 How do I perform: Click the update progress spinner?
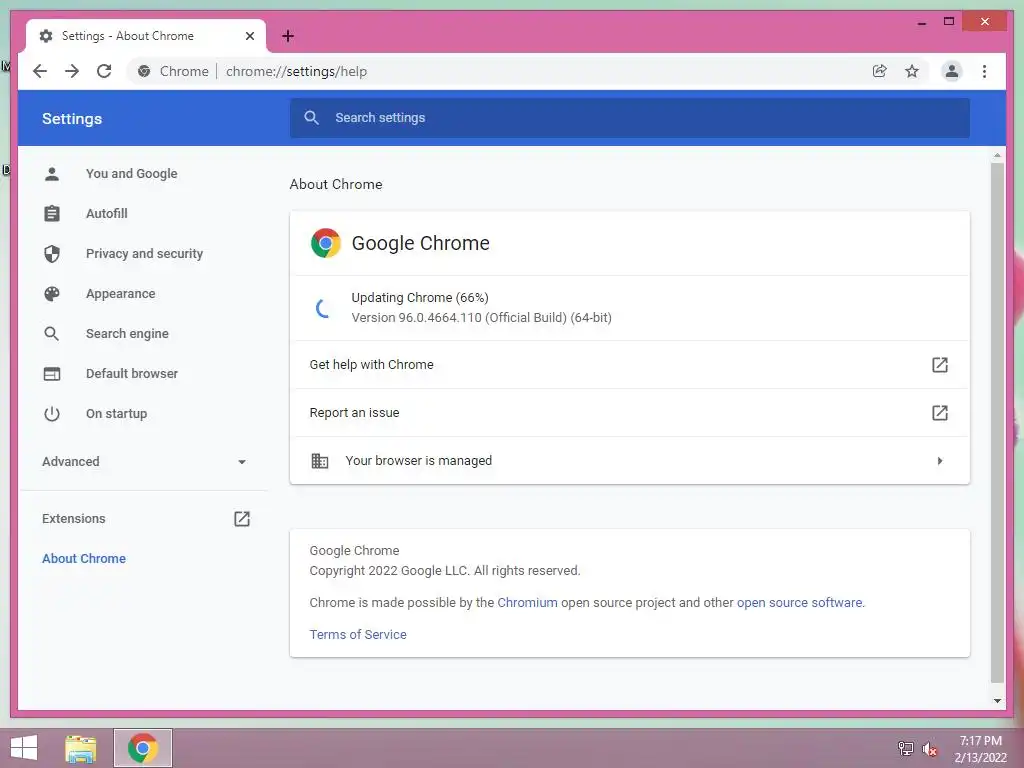pos(323,308)
